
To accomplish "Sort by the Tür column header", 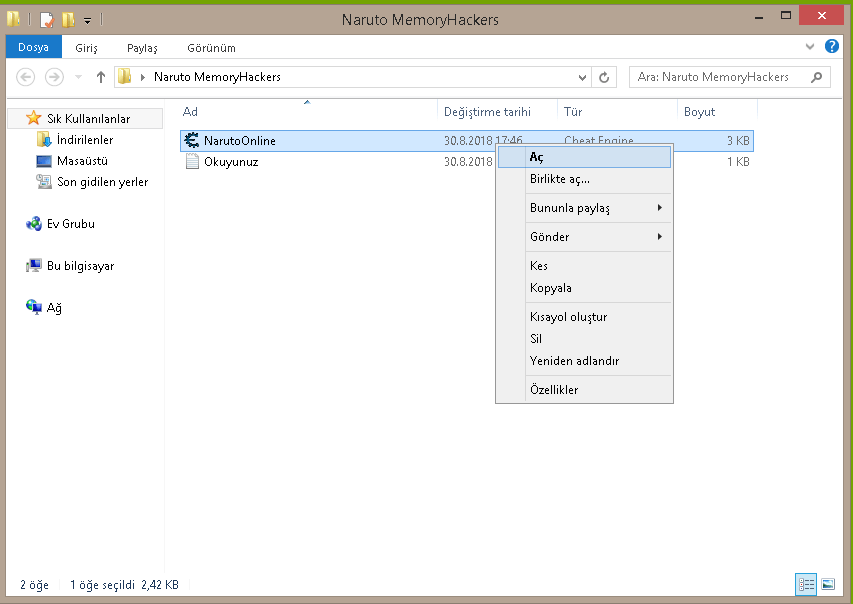I will (573, 112).
